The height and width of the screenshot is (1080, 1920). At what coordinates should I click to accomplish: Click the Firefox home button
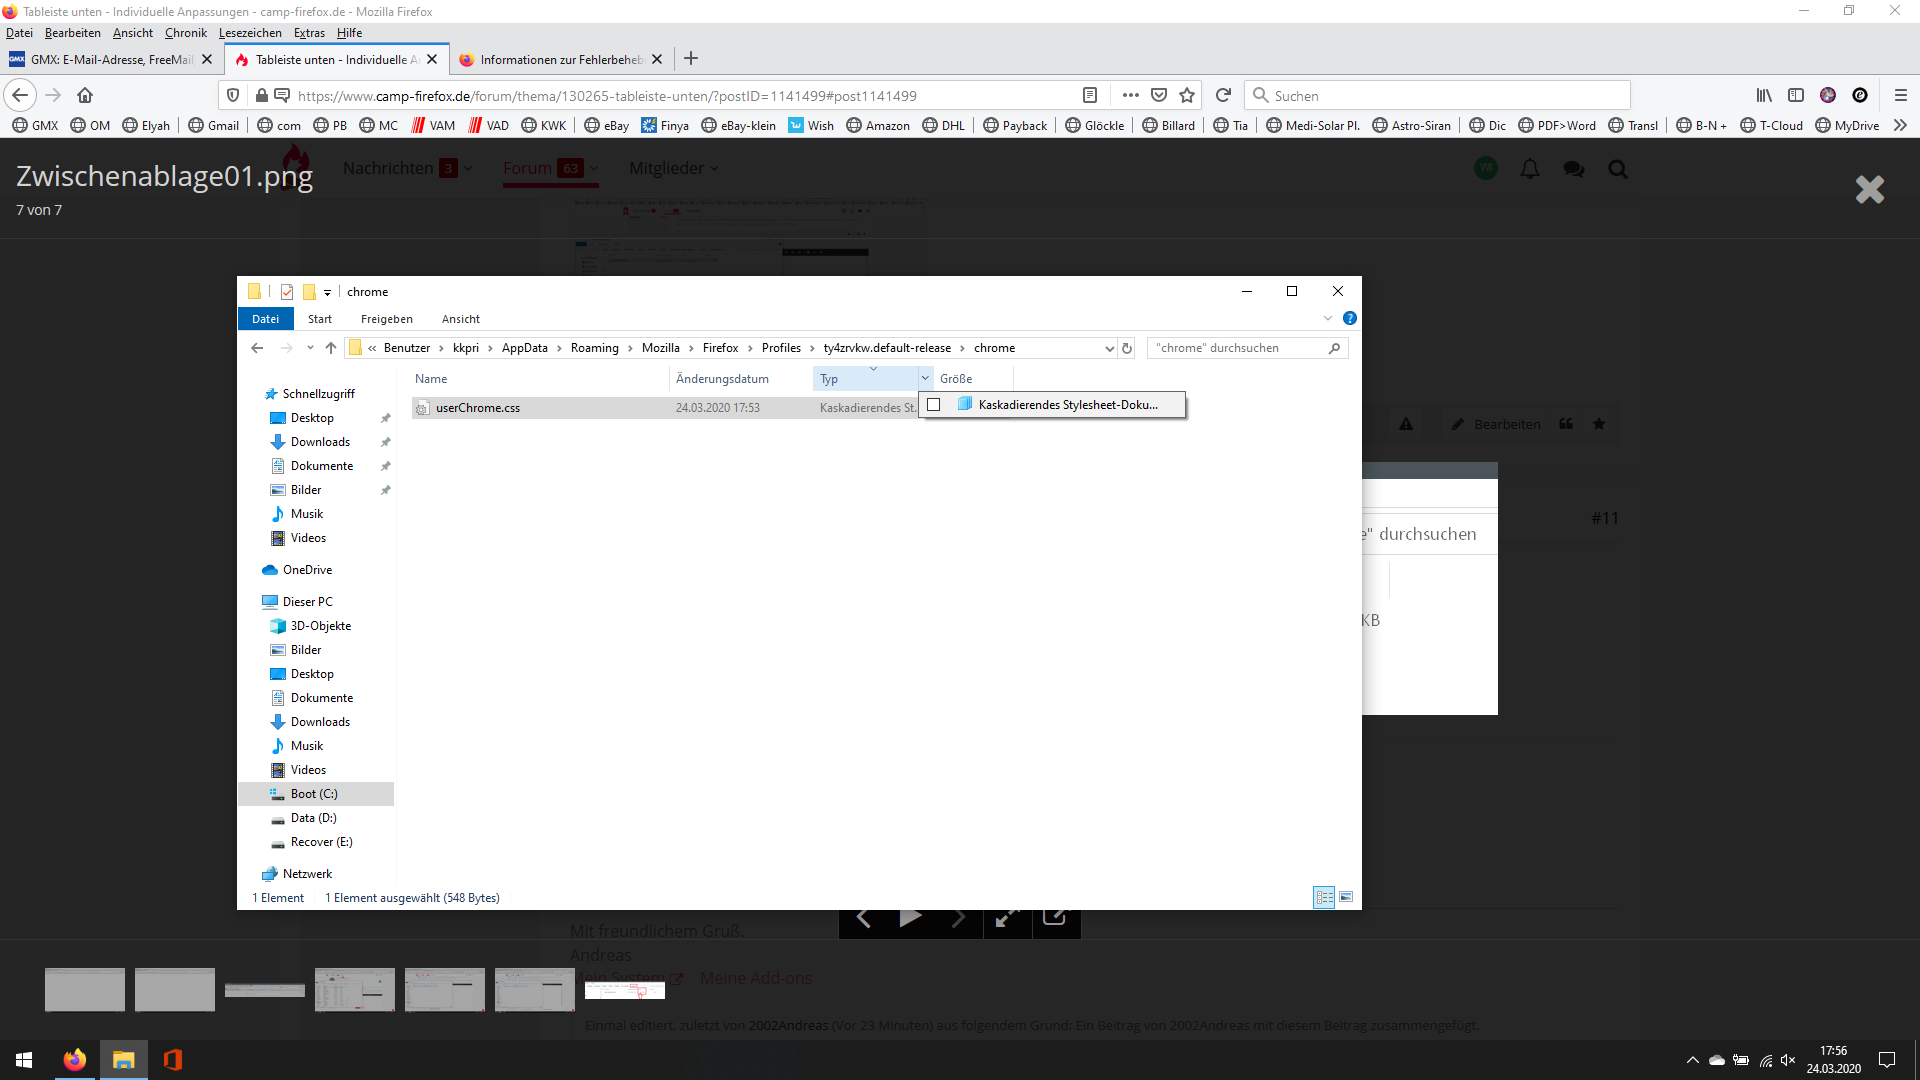point(85,95)
